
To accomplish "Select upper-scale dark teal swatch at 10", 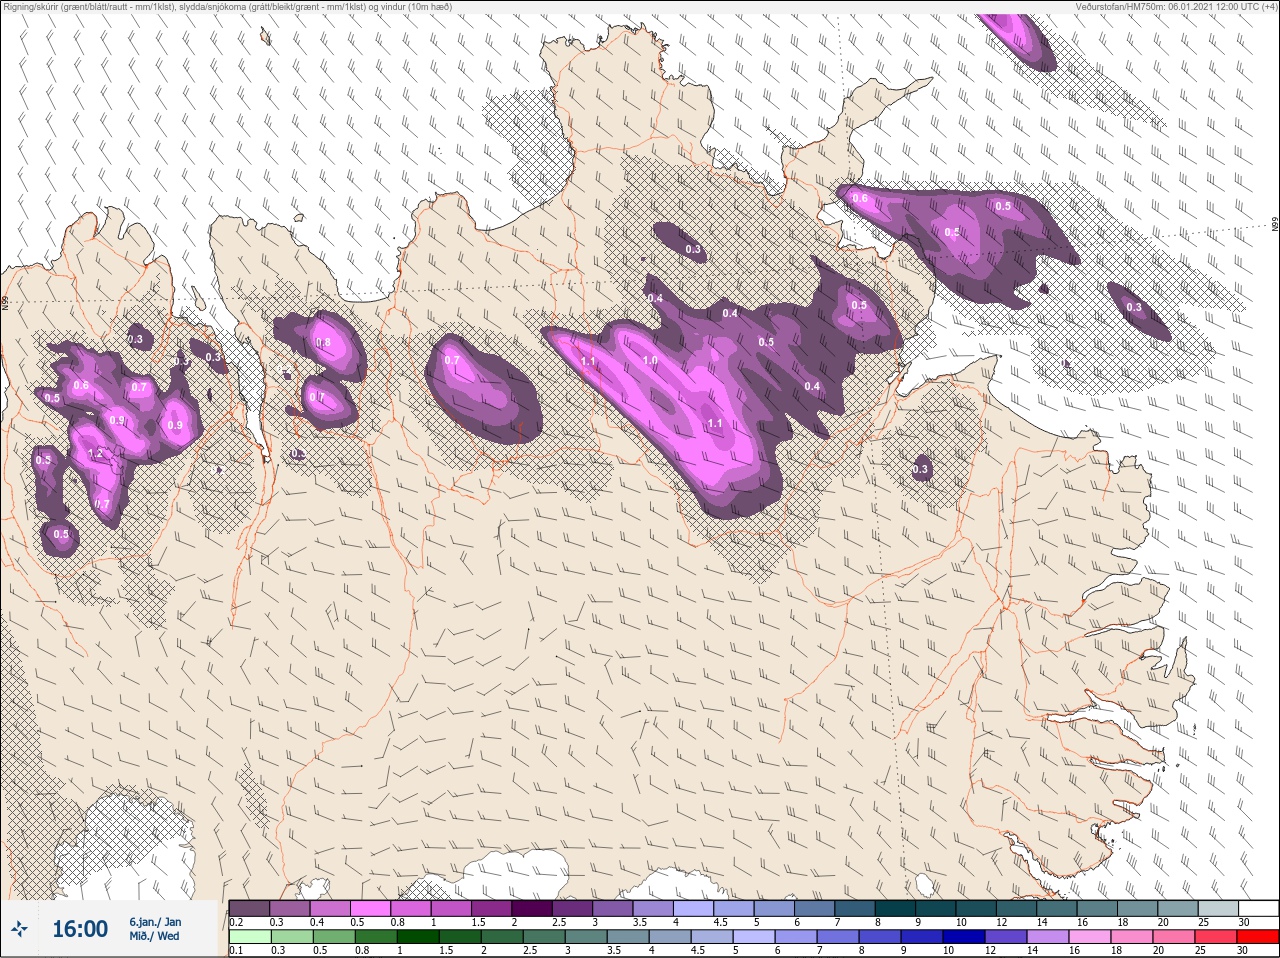I will pyautogui.click(x=976, y=908).
